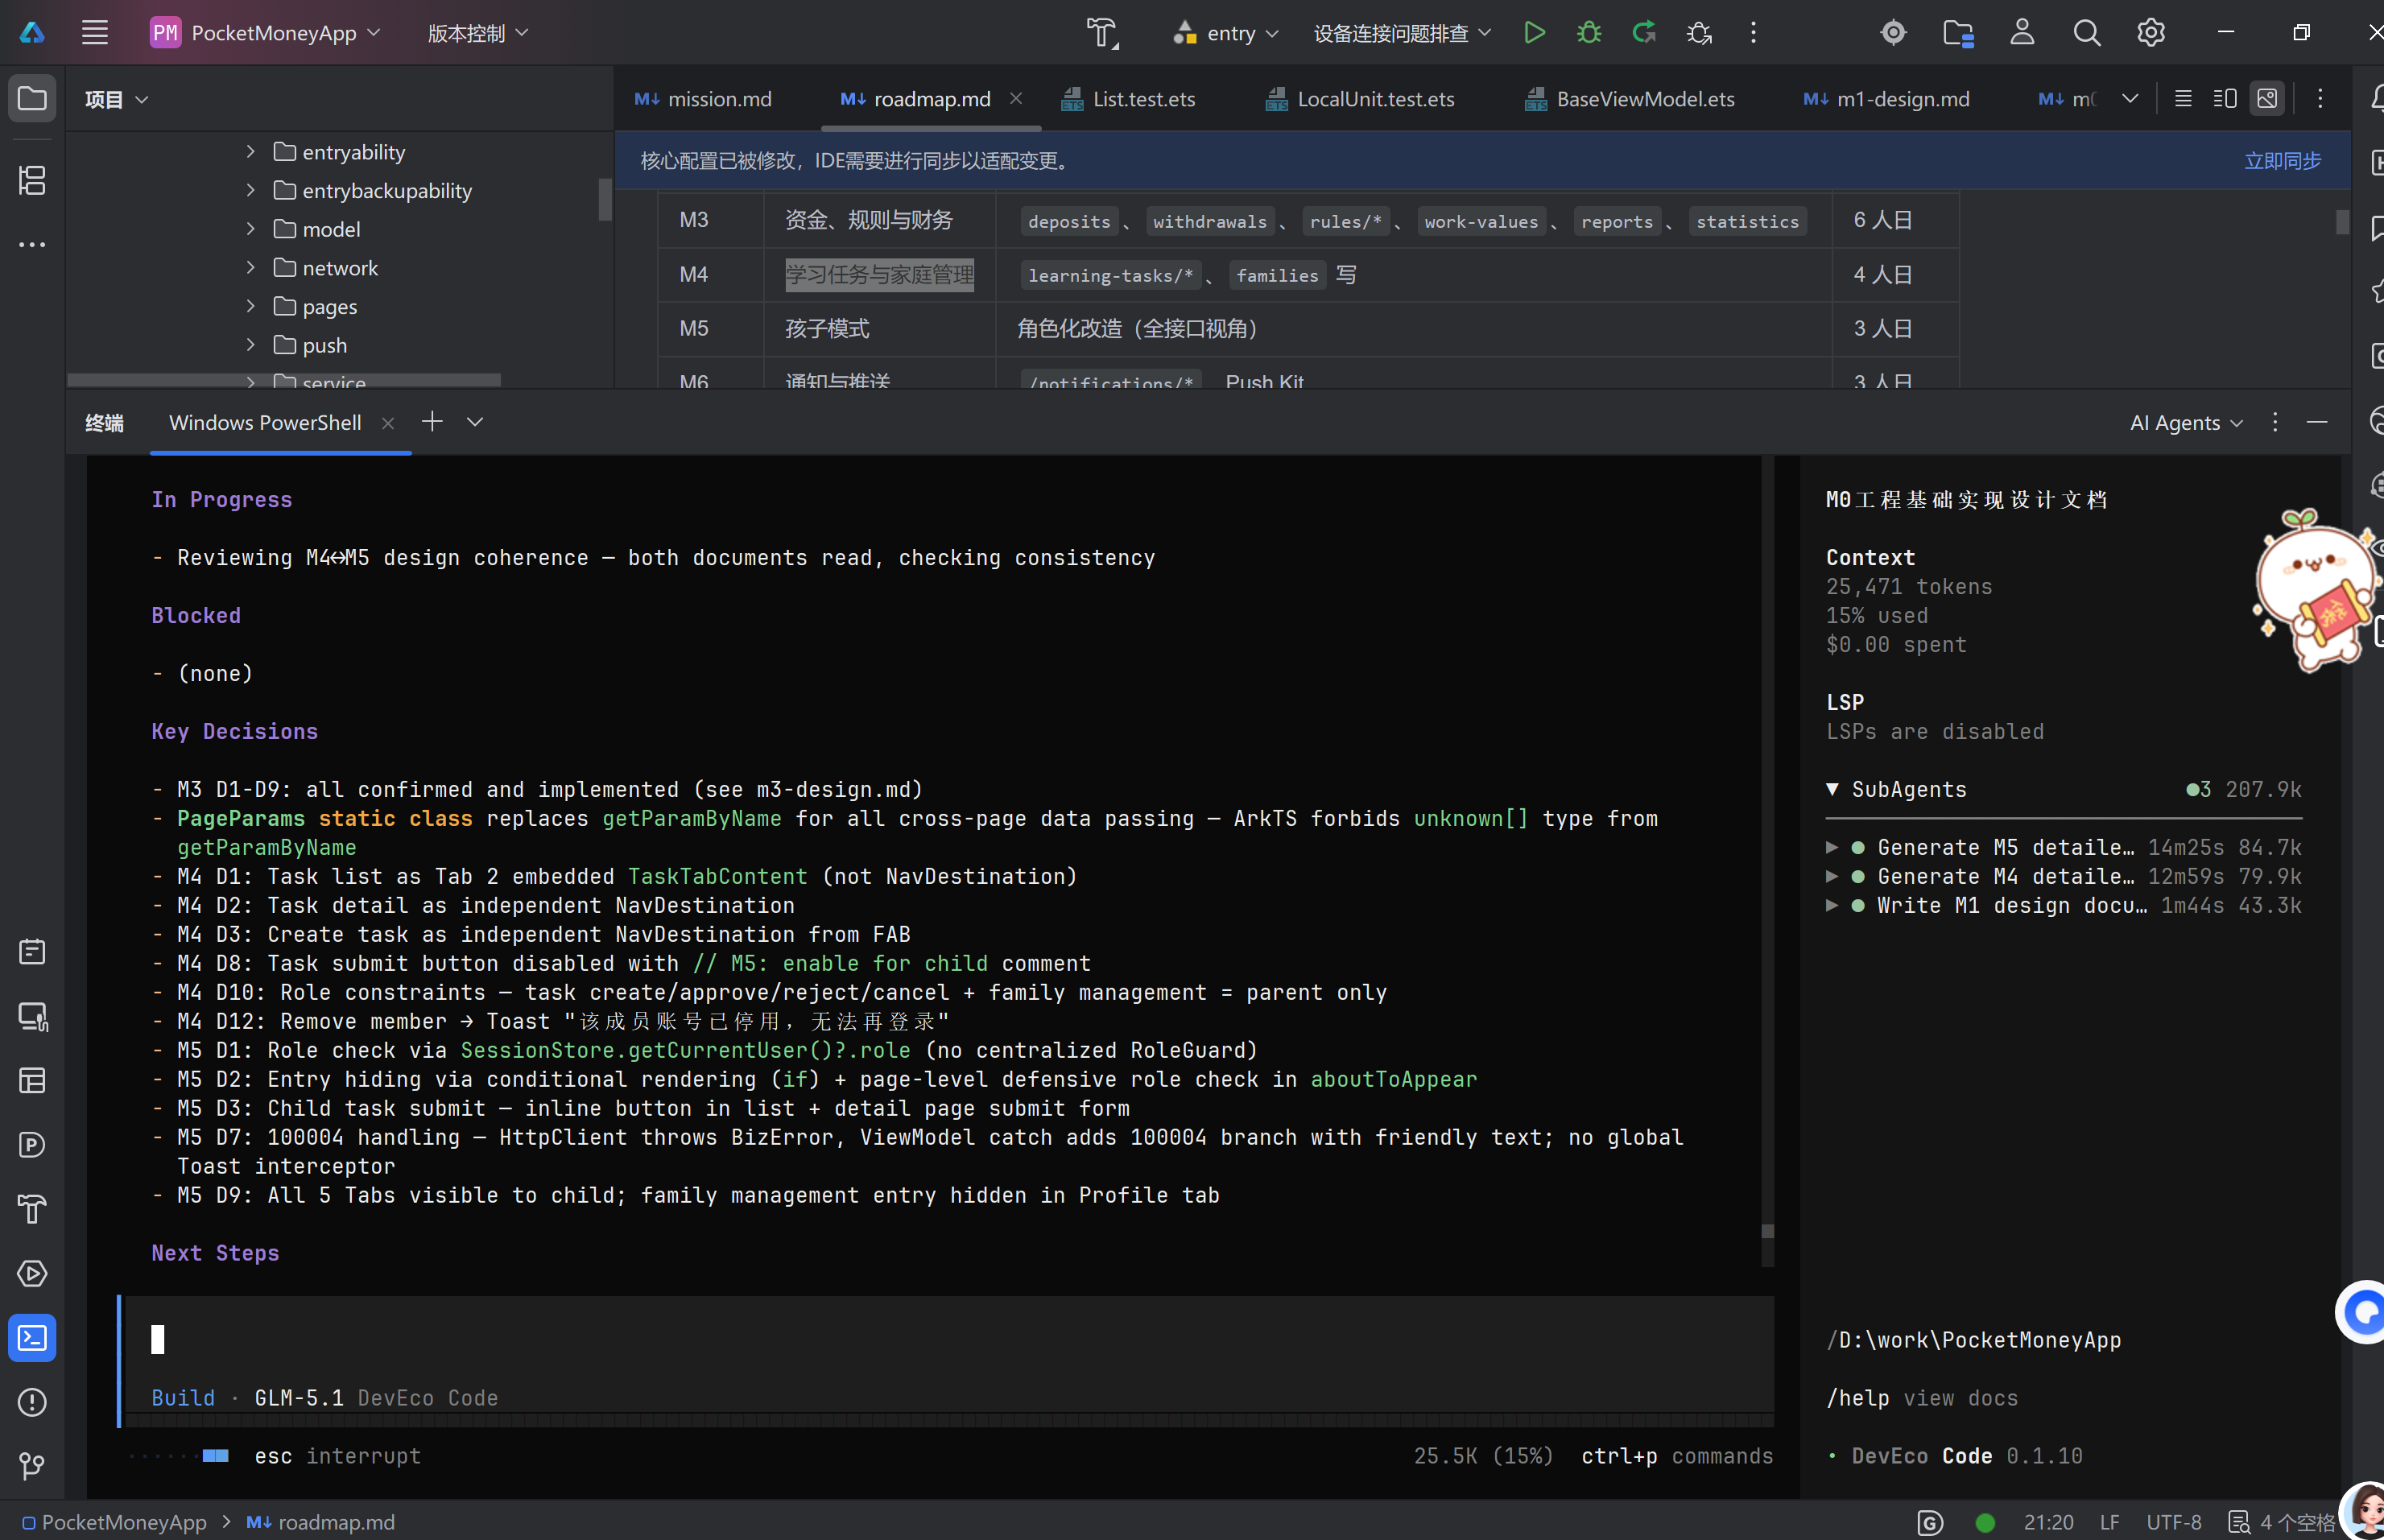Expand the Generate M5 detailed subagent entry
Screen dimensions: 2384x1540
[x=1832, y=847]
